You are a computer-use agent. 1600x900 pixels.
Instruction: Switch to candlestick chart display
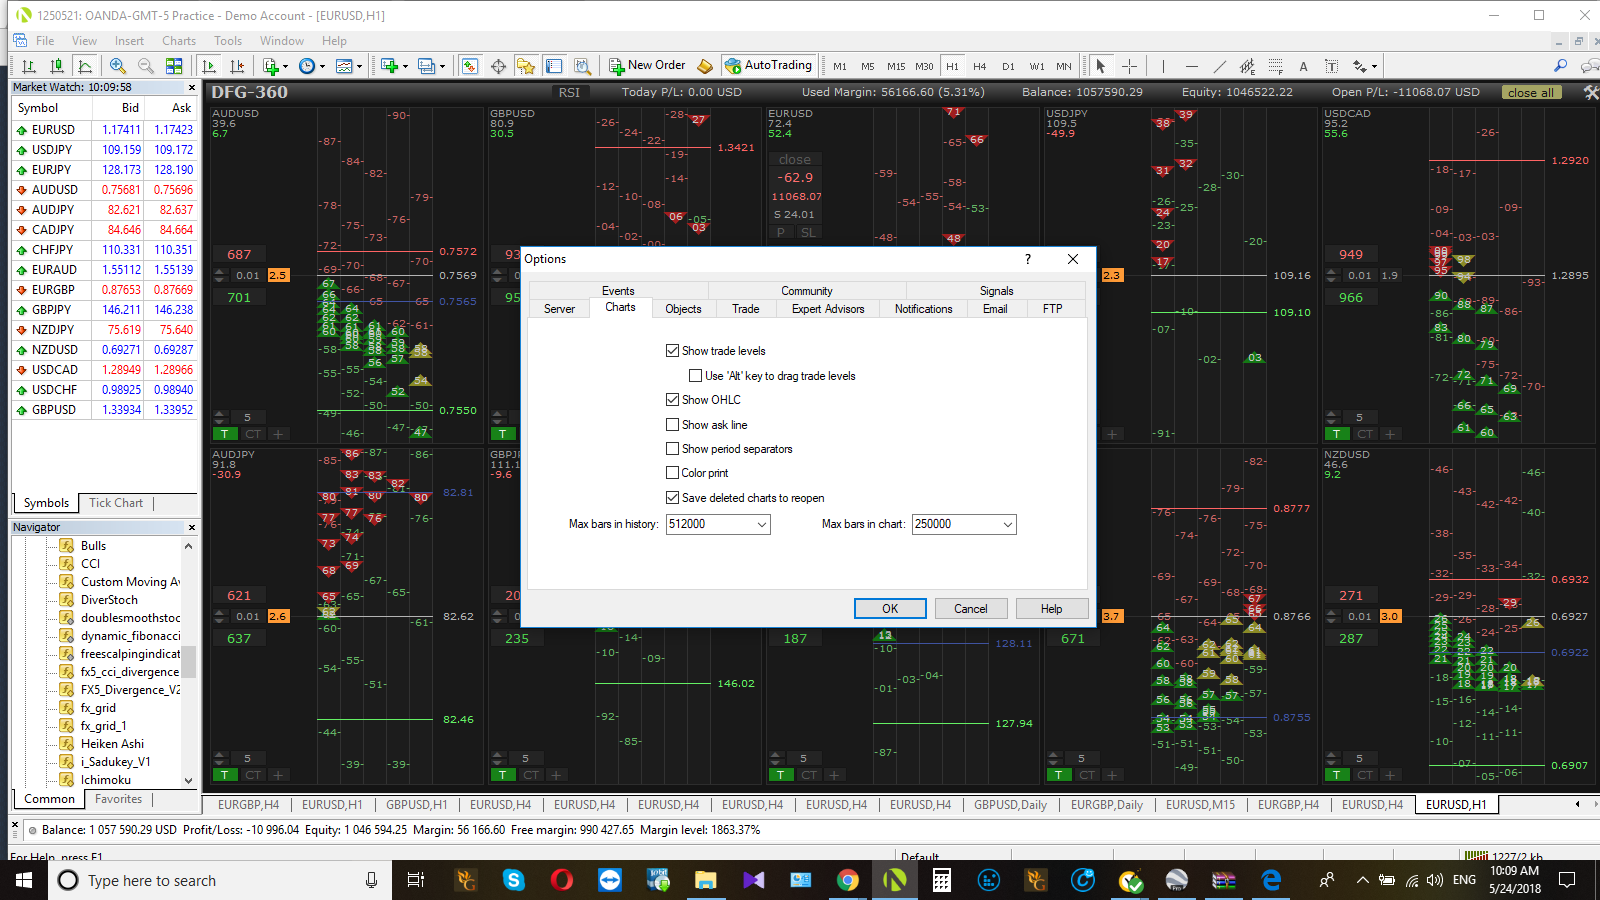[57, 66]
